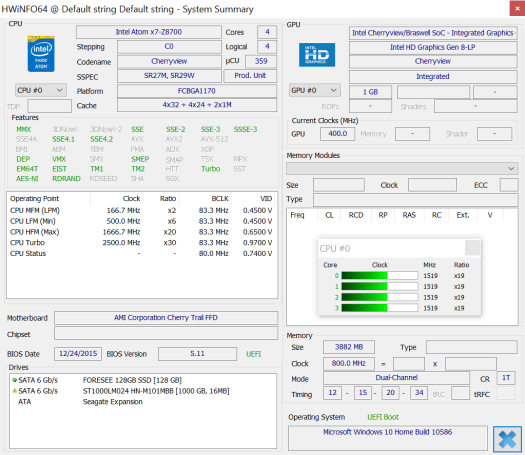Click the Intel HD Graphics Gen 8-LP field
The width and height of the screenshot is (525, 455).
pyautogui.click(x=433, y=48)
